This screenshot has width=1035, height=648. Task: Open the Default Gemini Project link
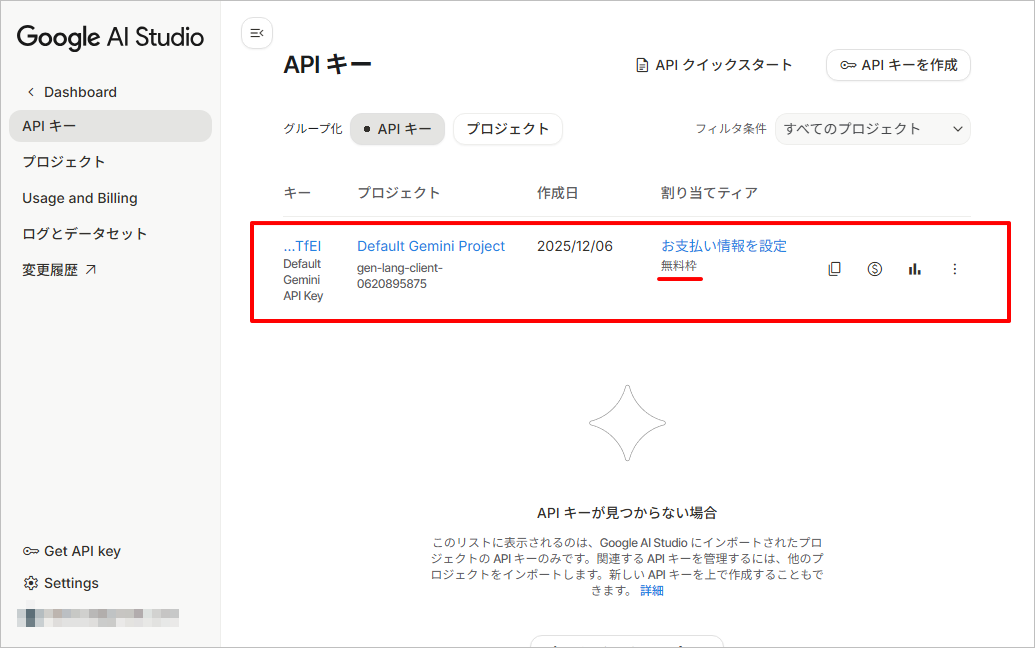click(x=431, y=246)
